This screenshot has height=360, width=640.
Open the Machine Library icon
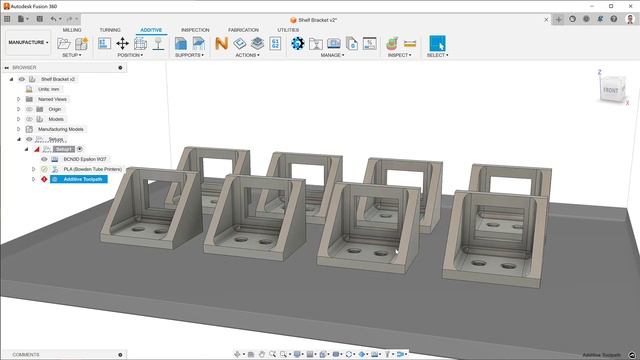pos(333,43)
